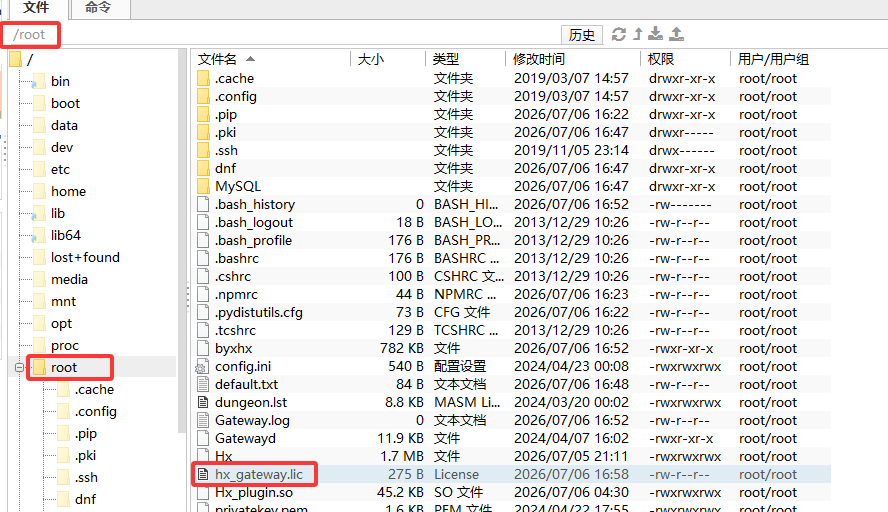The image size is (888, 512).
Task: Select the root folder in the tree
Action: 63,368
